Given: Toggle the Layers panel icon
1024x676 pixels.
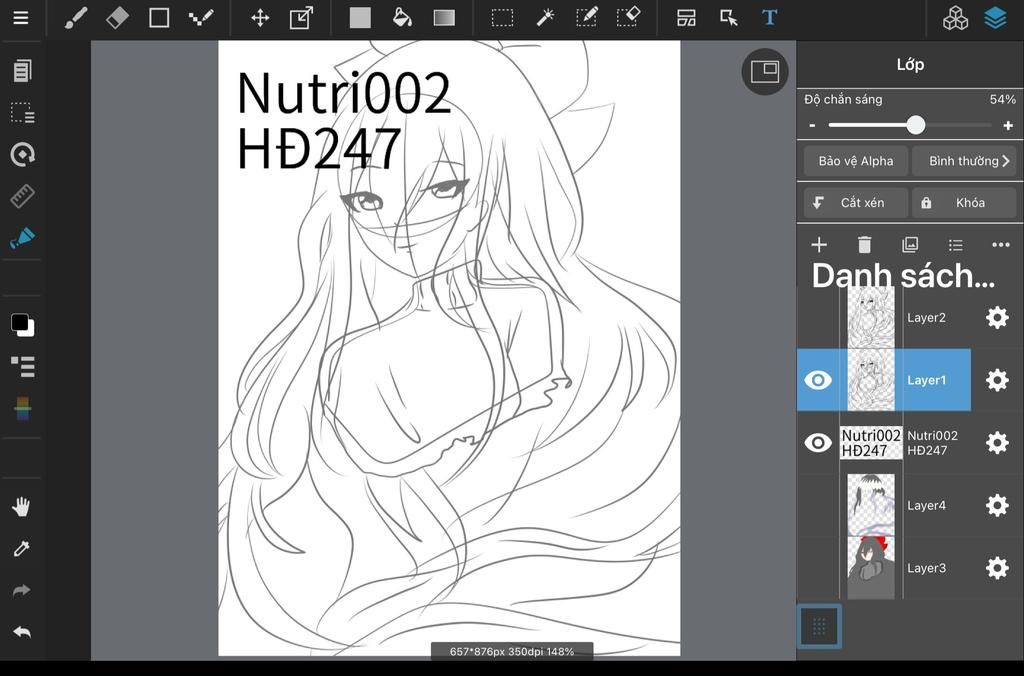Looking at the screenshot, I should 995,18.
